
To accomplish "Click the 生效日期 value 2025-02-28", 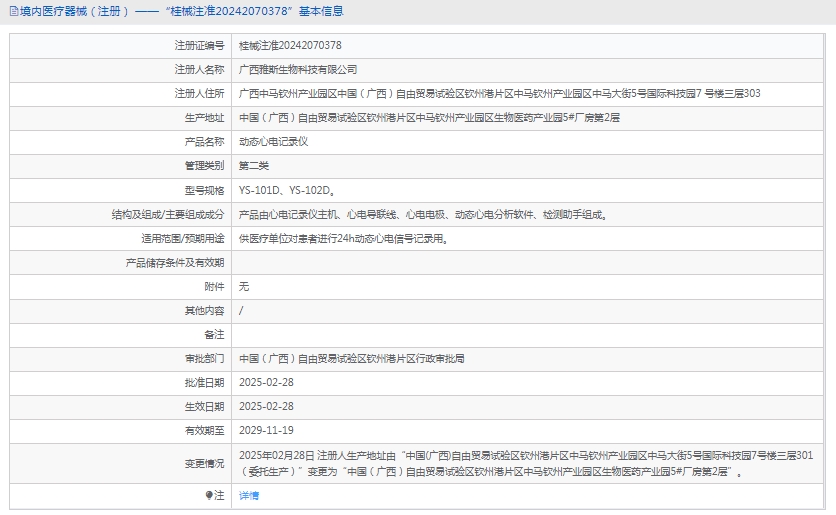I will click(266, 406).
